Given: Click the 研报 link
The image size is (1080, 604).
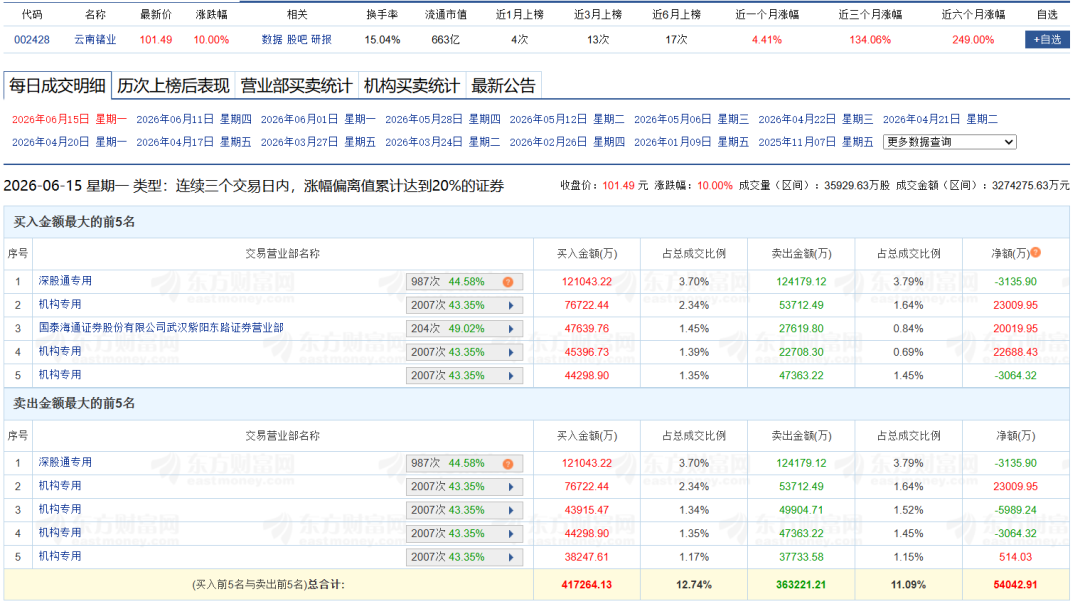Looking at the screenshot, I should click(x=321, y=40).
